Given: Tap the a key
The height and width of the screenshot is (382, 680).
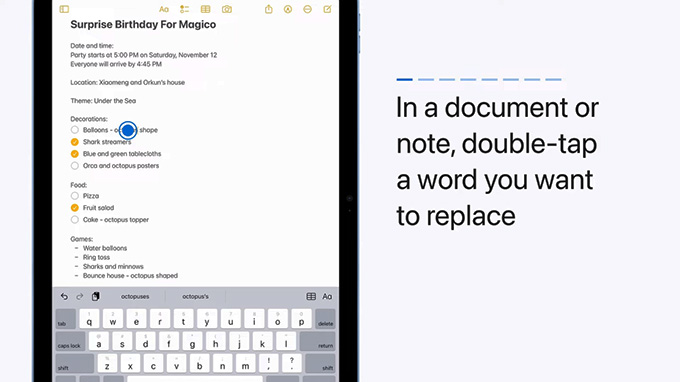Looking at the screenshot, I should [x=98, y=341].
